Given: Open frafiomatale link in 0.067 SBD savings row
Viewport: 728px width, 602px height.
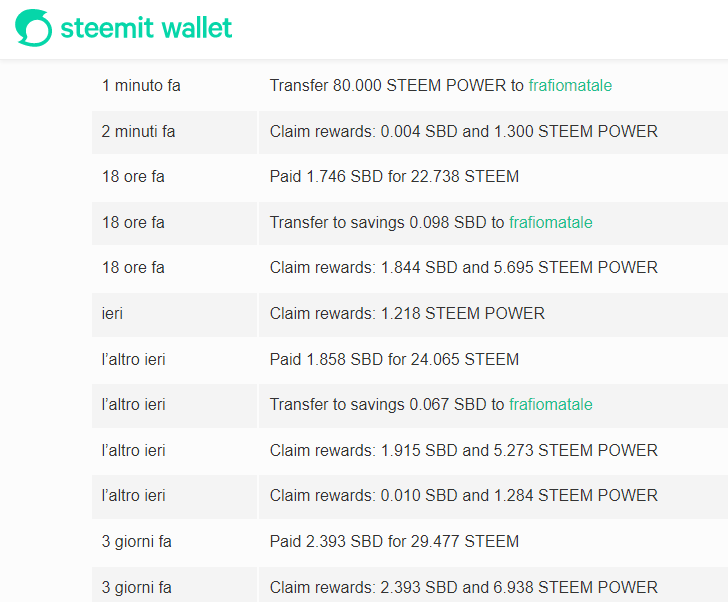Looking at the screenshot, I should tap(551, 404).
